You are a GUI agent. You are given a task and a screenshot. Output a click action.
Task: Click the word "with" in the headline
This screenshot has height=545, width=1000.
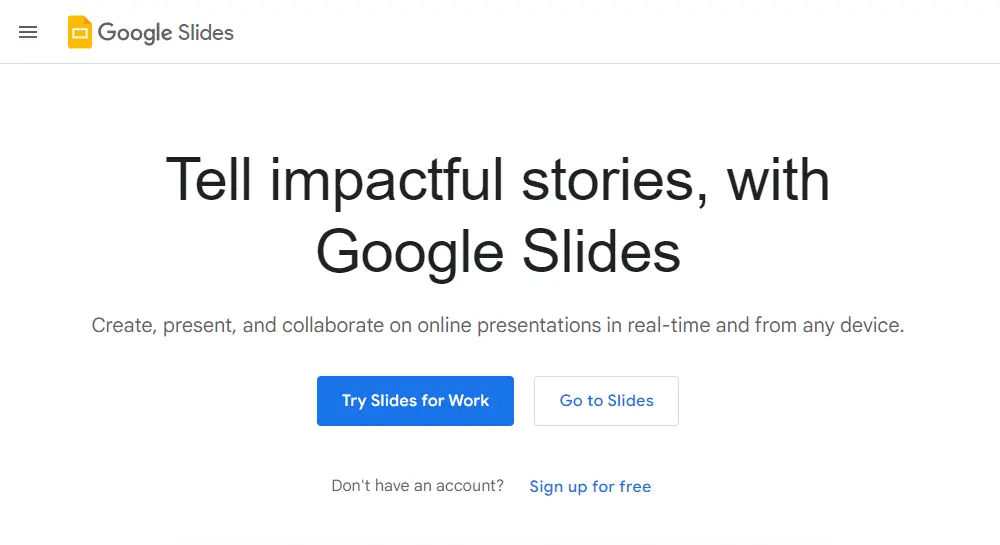pyautogui.click(x=778, y=180)
